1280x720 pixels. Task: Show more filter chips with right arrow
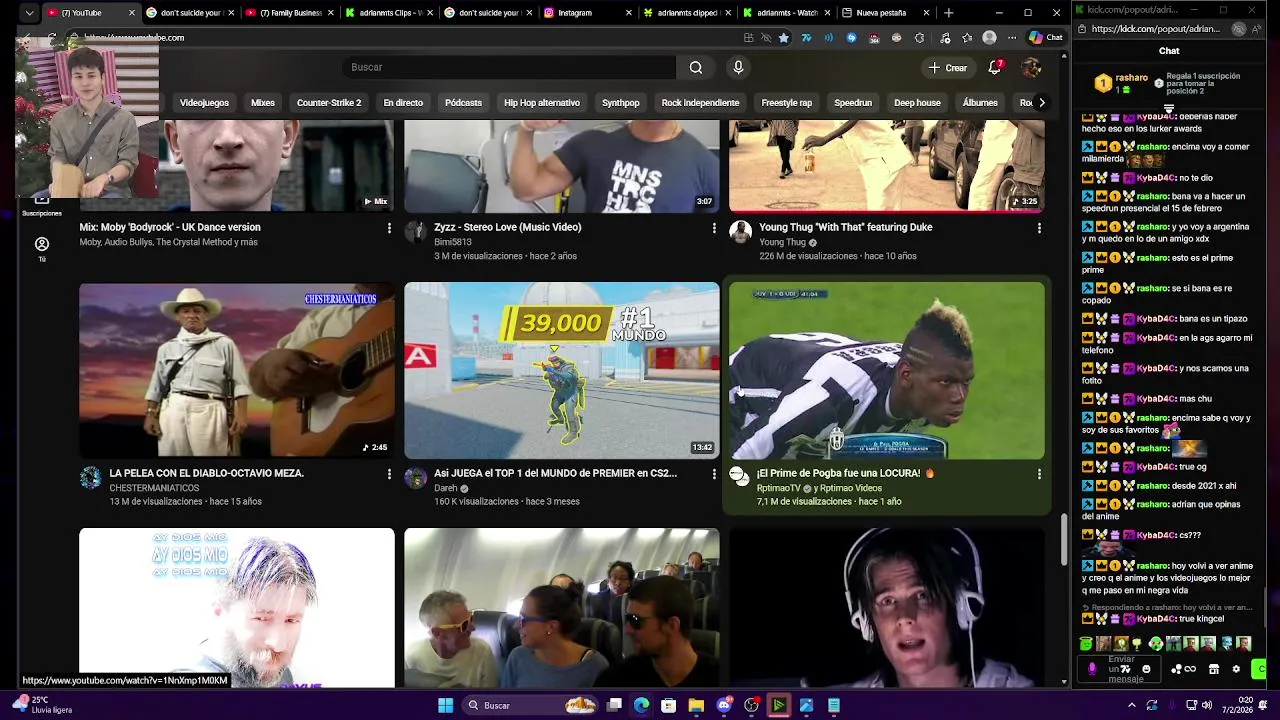point(1041,103)
